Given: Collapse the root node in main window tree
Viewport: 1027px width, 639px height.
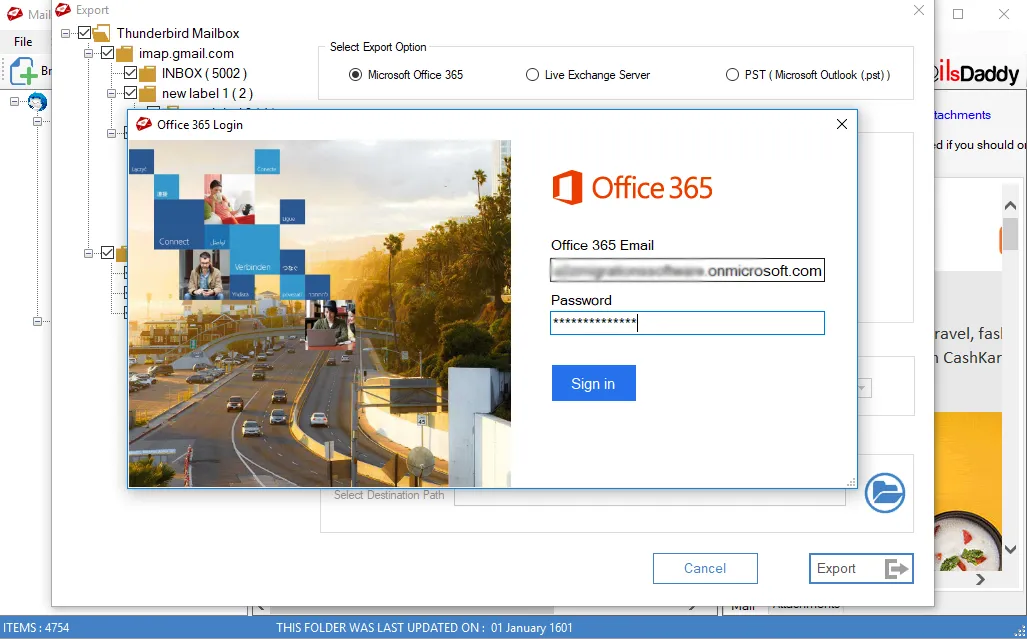Looking at the screenshot, I should coord(14,102).
